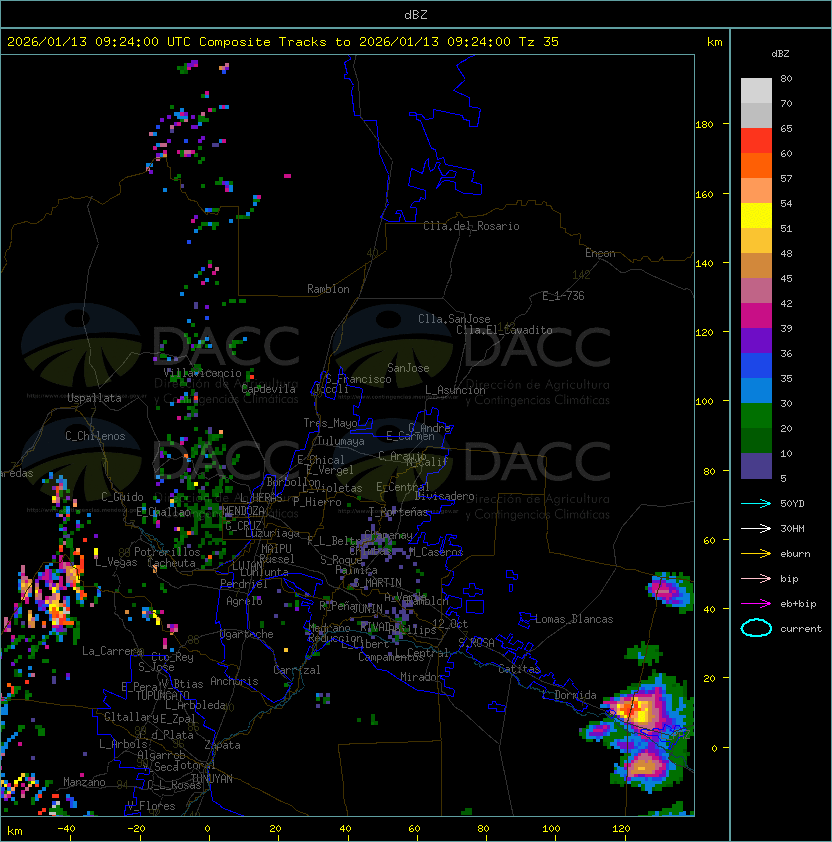This screenshot has width=832, height=842.
Task: Click the Catitas place label
Action: pyautogui.click(x=519, y=669)
